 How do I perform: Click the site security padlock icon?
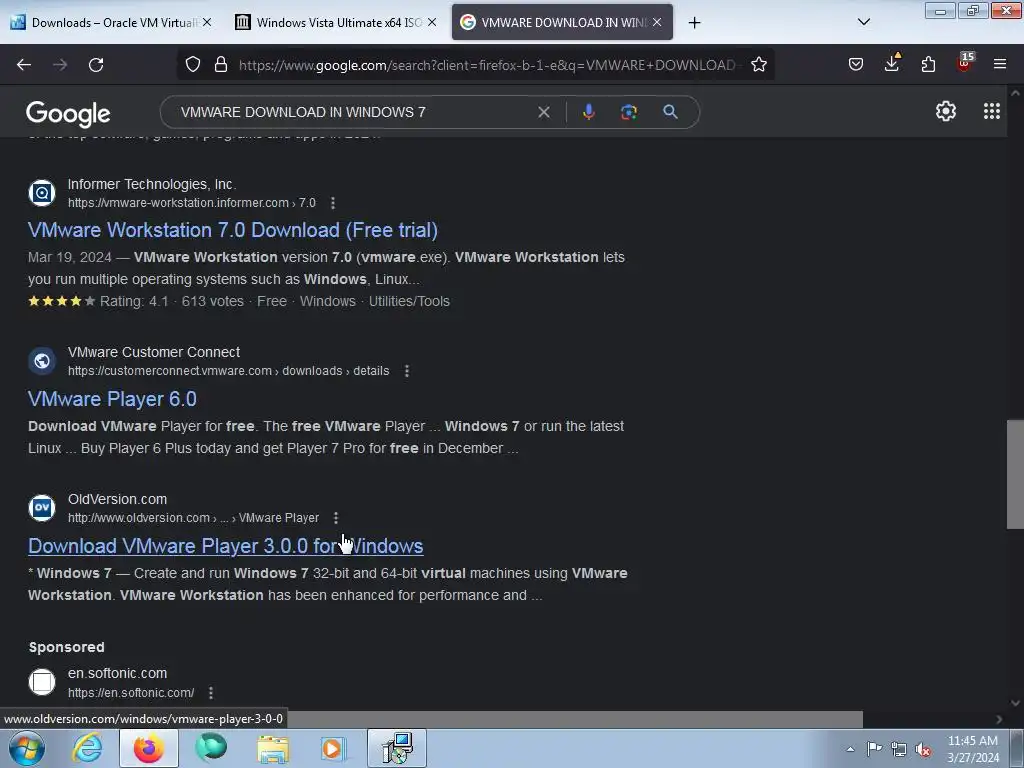coord(221,64)
